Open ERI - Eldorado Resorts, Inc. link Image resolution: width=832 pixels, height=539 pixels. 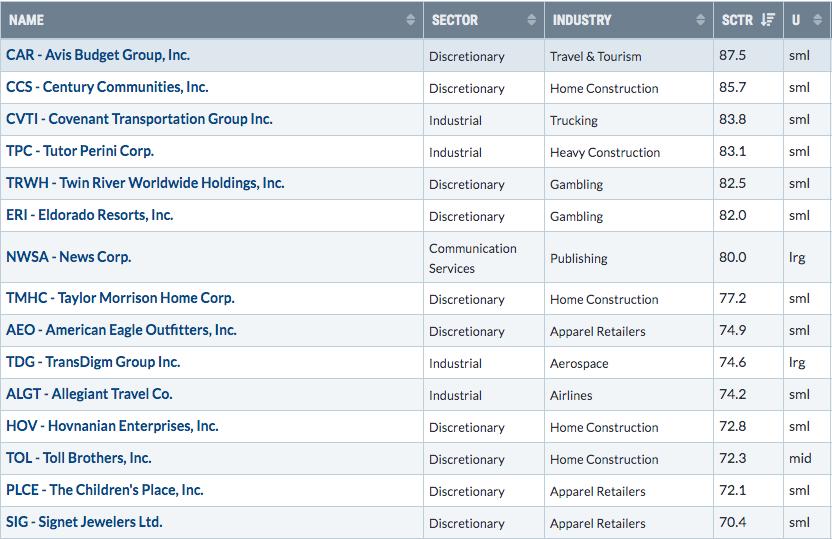[x=90, y=215]
